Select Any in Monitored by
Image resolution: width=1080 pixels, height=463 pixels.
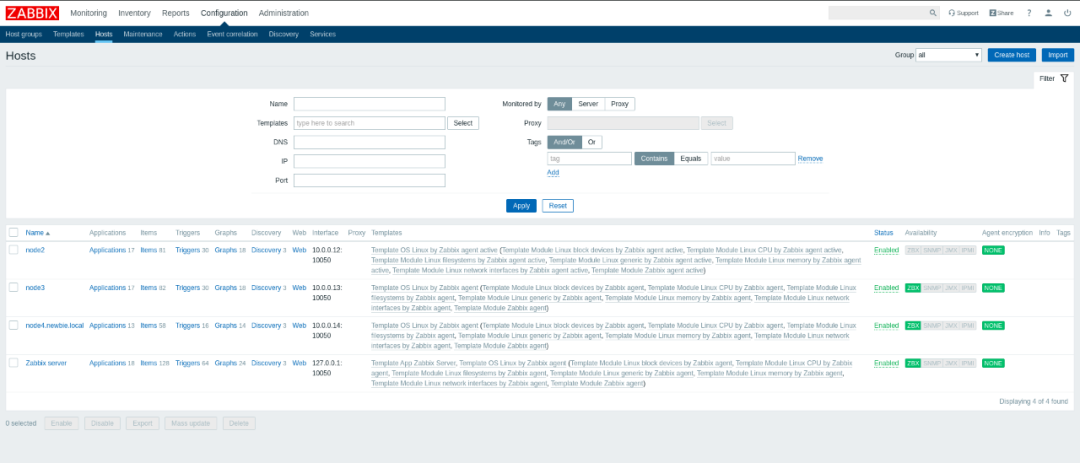point(559,104)
